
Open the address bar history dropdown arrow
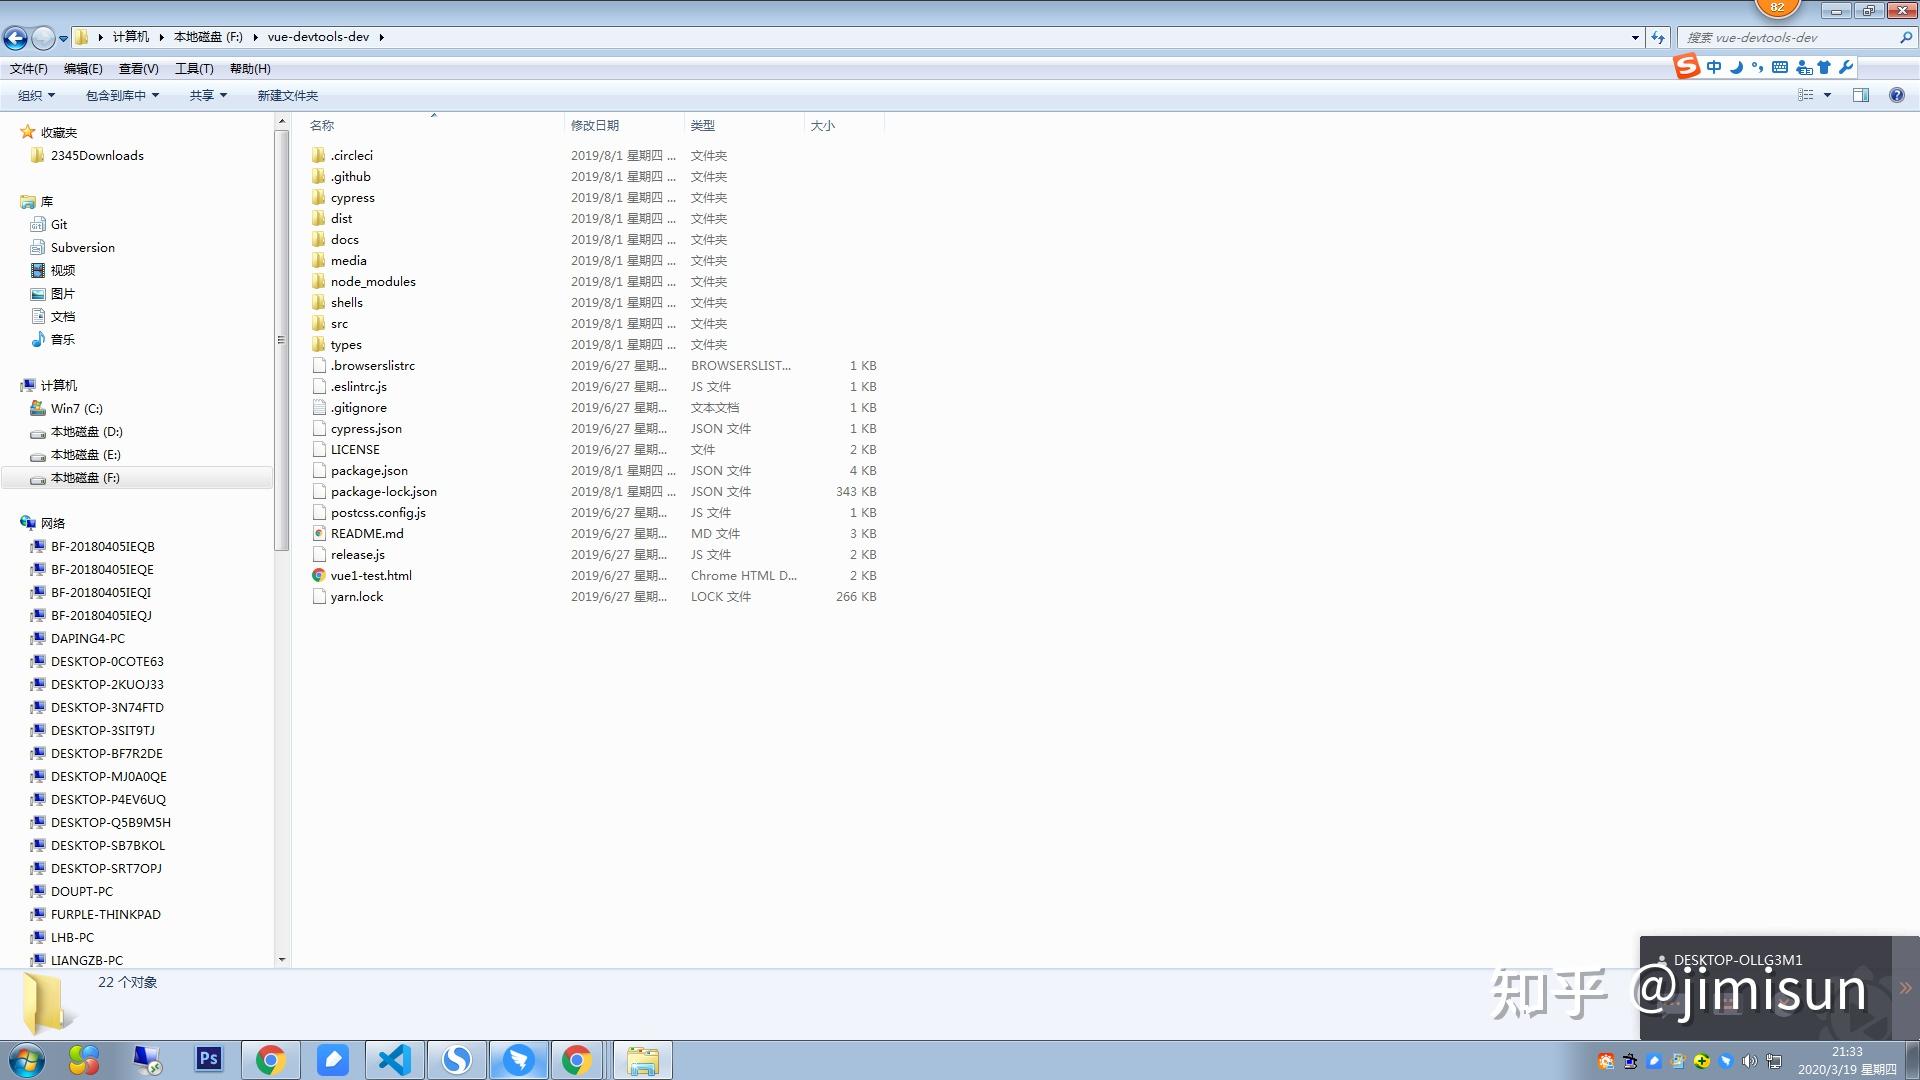(x=1635, y=38)
